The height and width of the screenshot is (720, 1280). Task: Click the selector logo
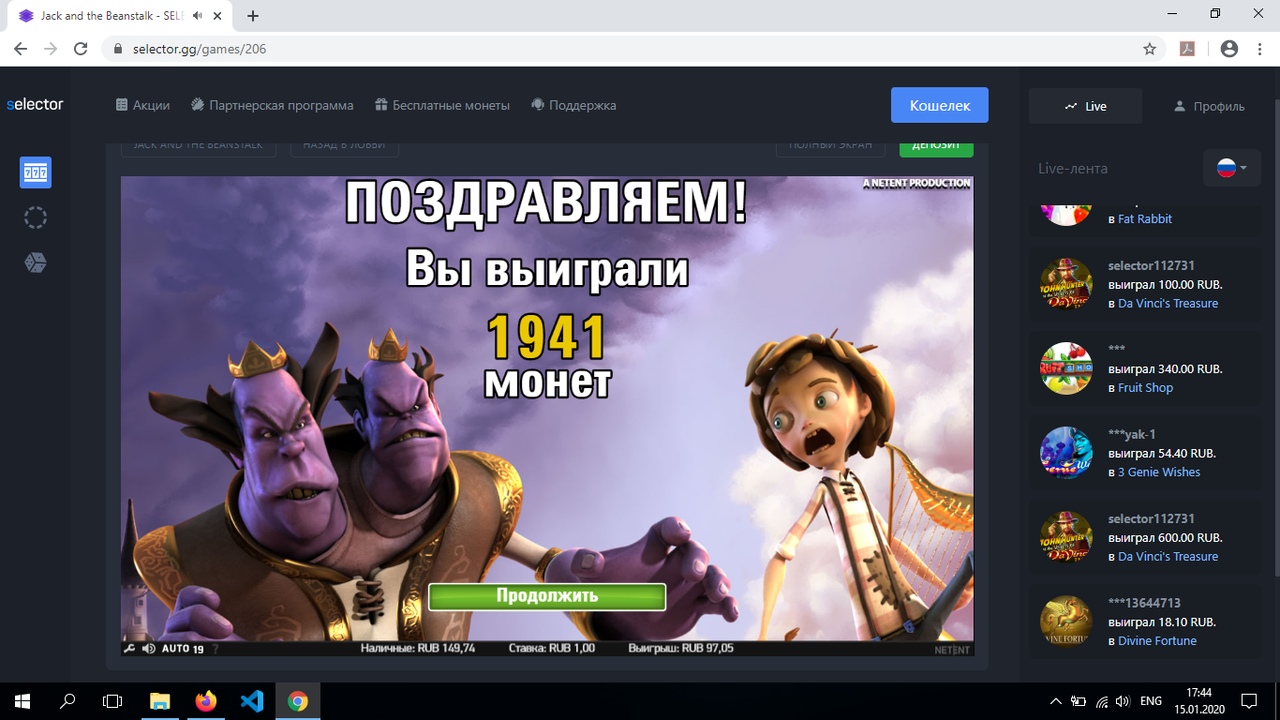pyautogui.click(x=35, y=104)
